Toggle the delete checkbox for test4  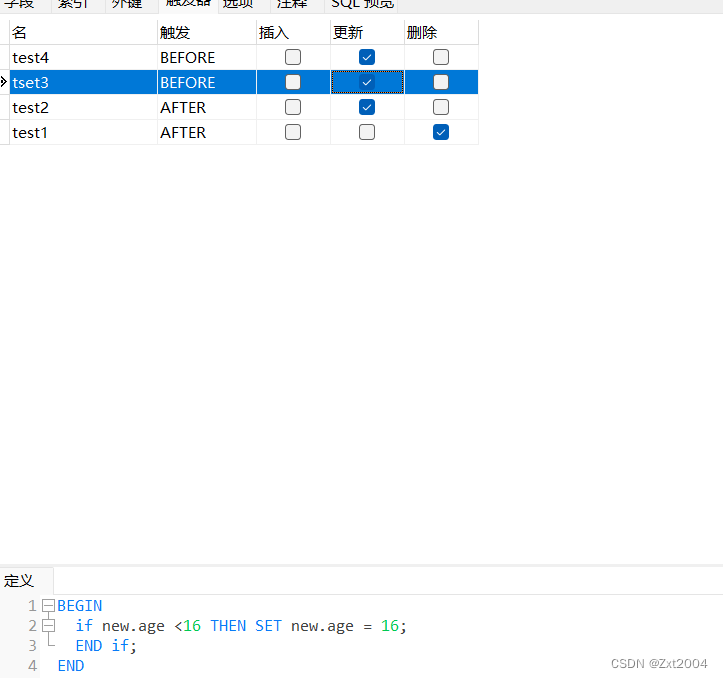click(x=441, y=57)
